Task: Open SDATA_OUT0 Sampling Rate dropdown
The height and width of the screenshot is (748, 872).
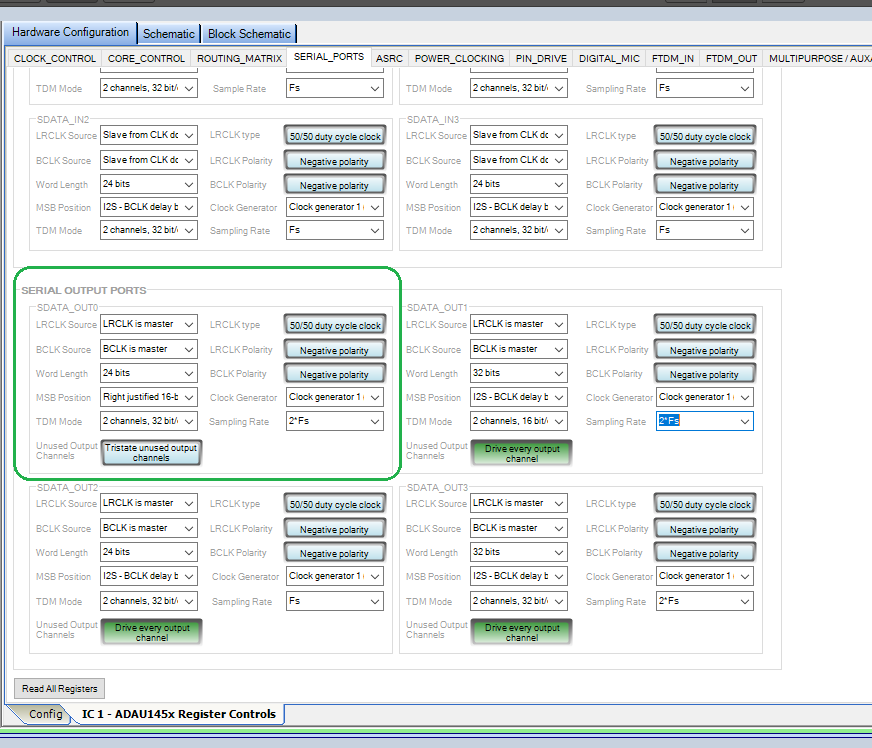Action: 335,421
